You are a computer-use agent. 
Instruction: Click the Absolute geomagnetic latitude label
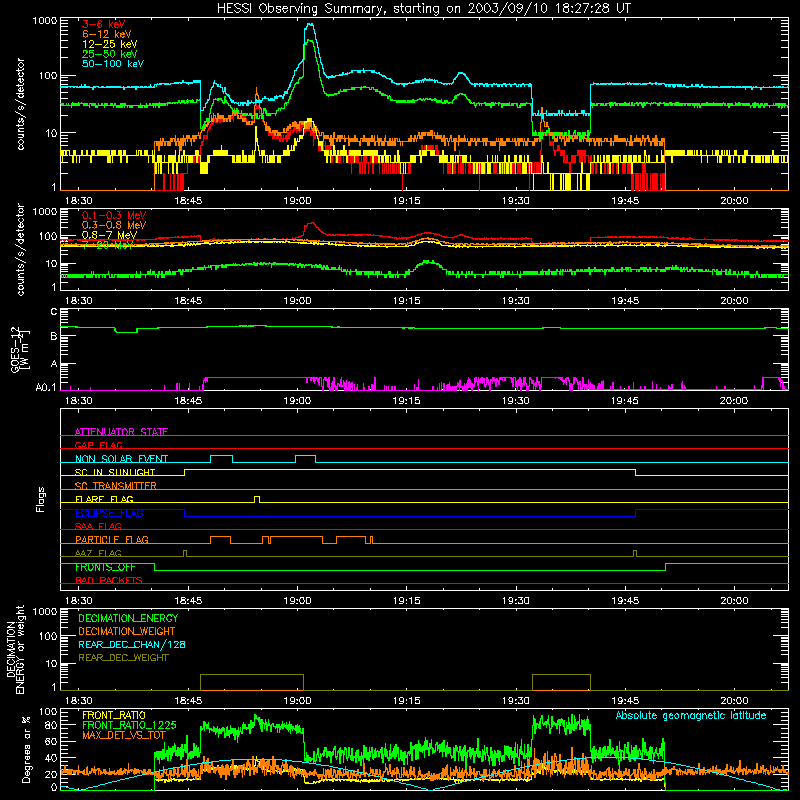pyautogui.click(x=691, y=715)
